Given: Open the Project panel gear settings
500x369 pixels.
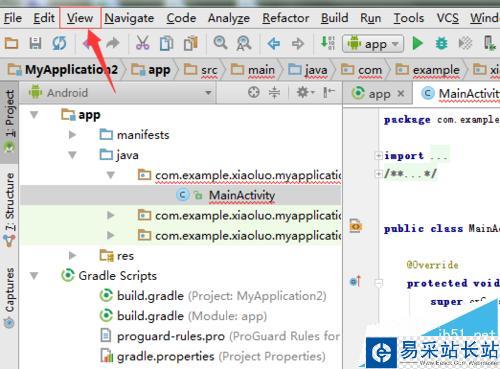Looking at the screenshot, I should point(305,92).
